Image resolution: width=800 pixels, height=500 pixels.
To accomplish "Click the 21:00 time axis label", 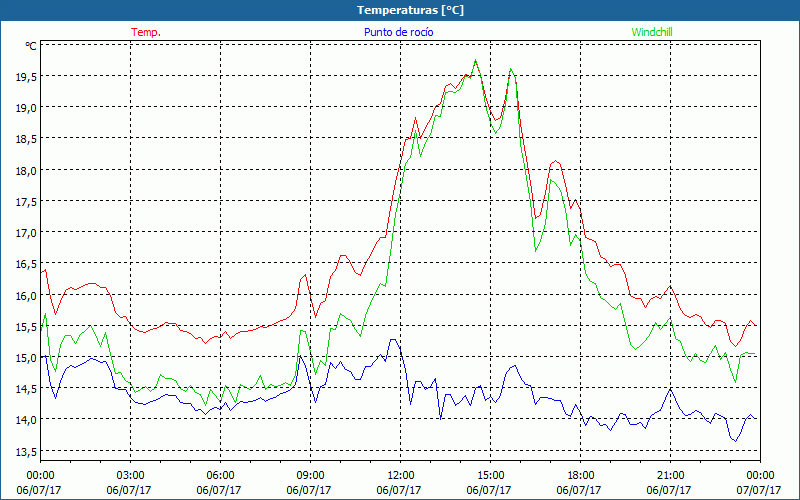I will tap(670, 476).
